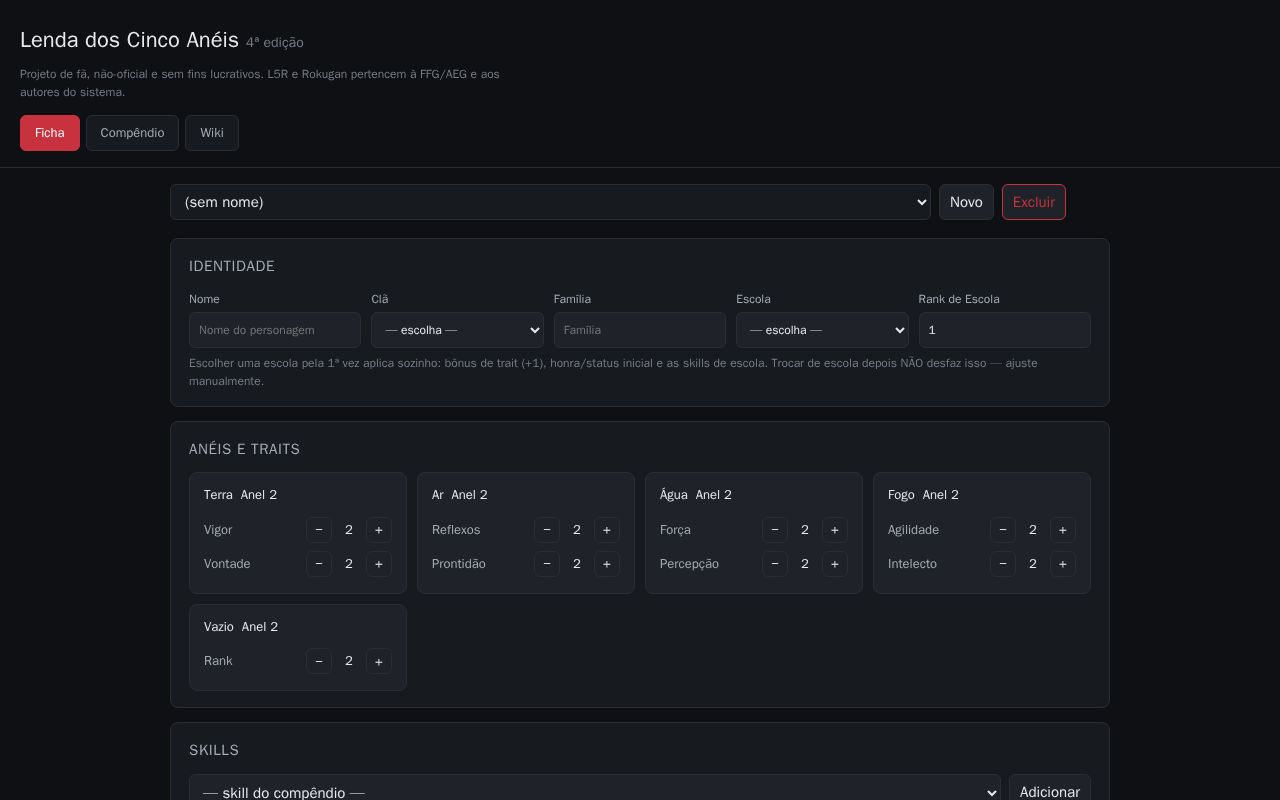Click the 'Fogo Anel 2' heading
The image size is (1280, 800).
point(923,495)
